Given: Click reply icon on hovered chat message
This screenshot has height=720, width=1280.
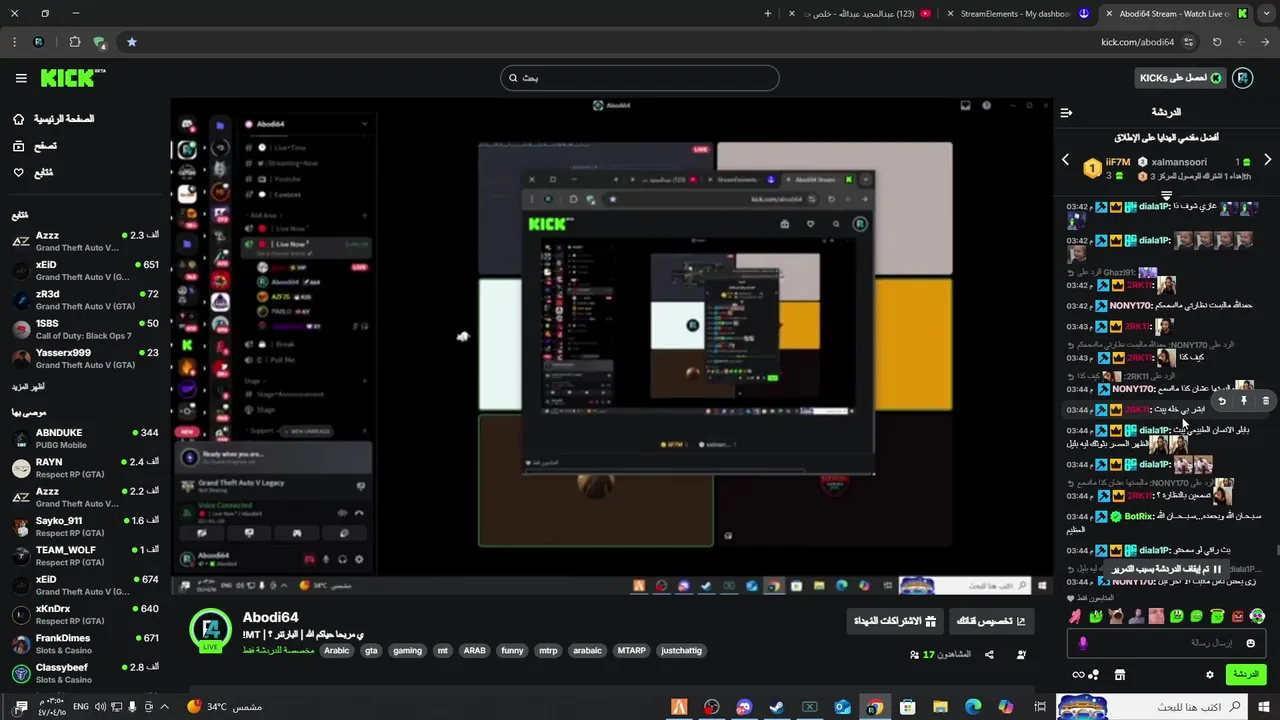Looking at the screenshot, I should (x=1222, y=401).
